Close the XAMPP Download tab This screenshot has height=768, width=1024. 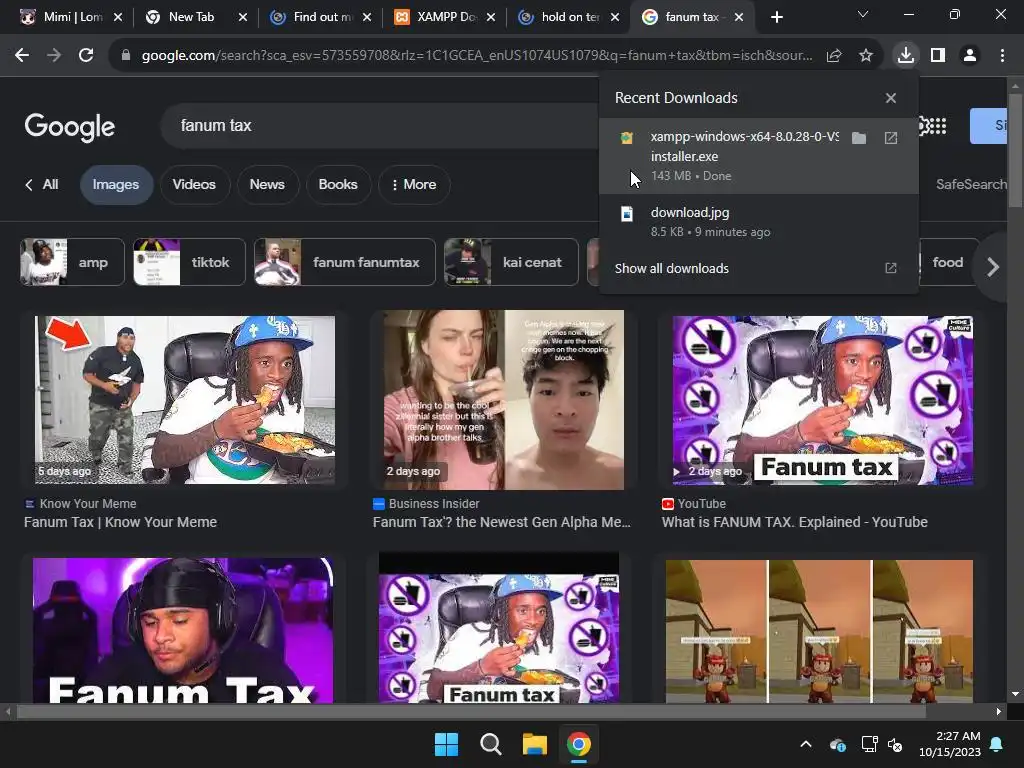pyautogui.click(x=491, y=17)
